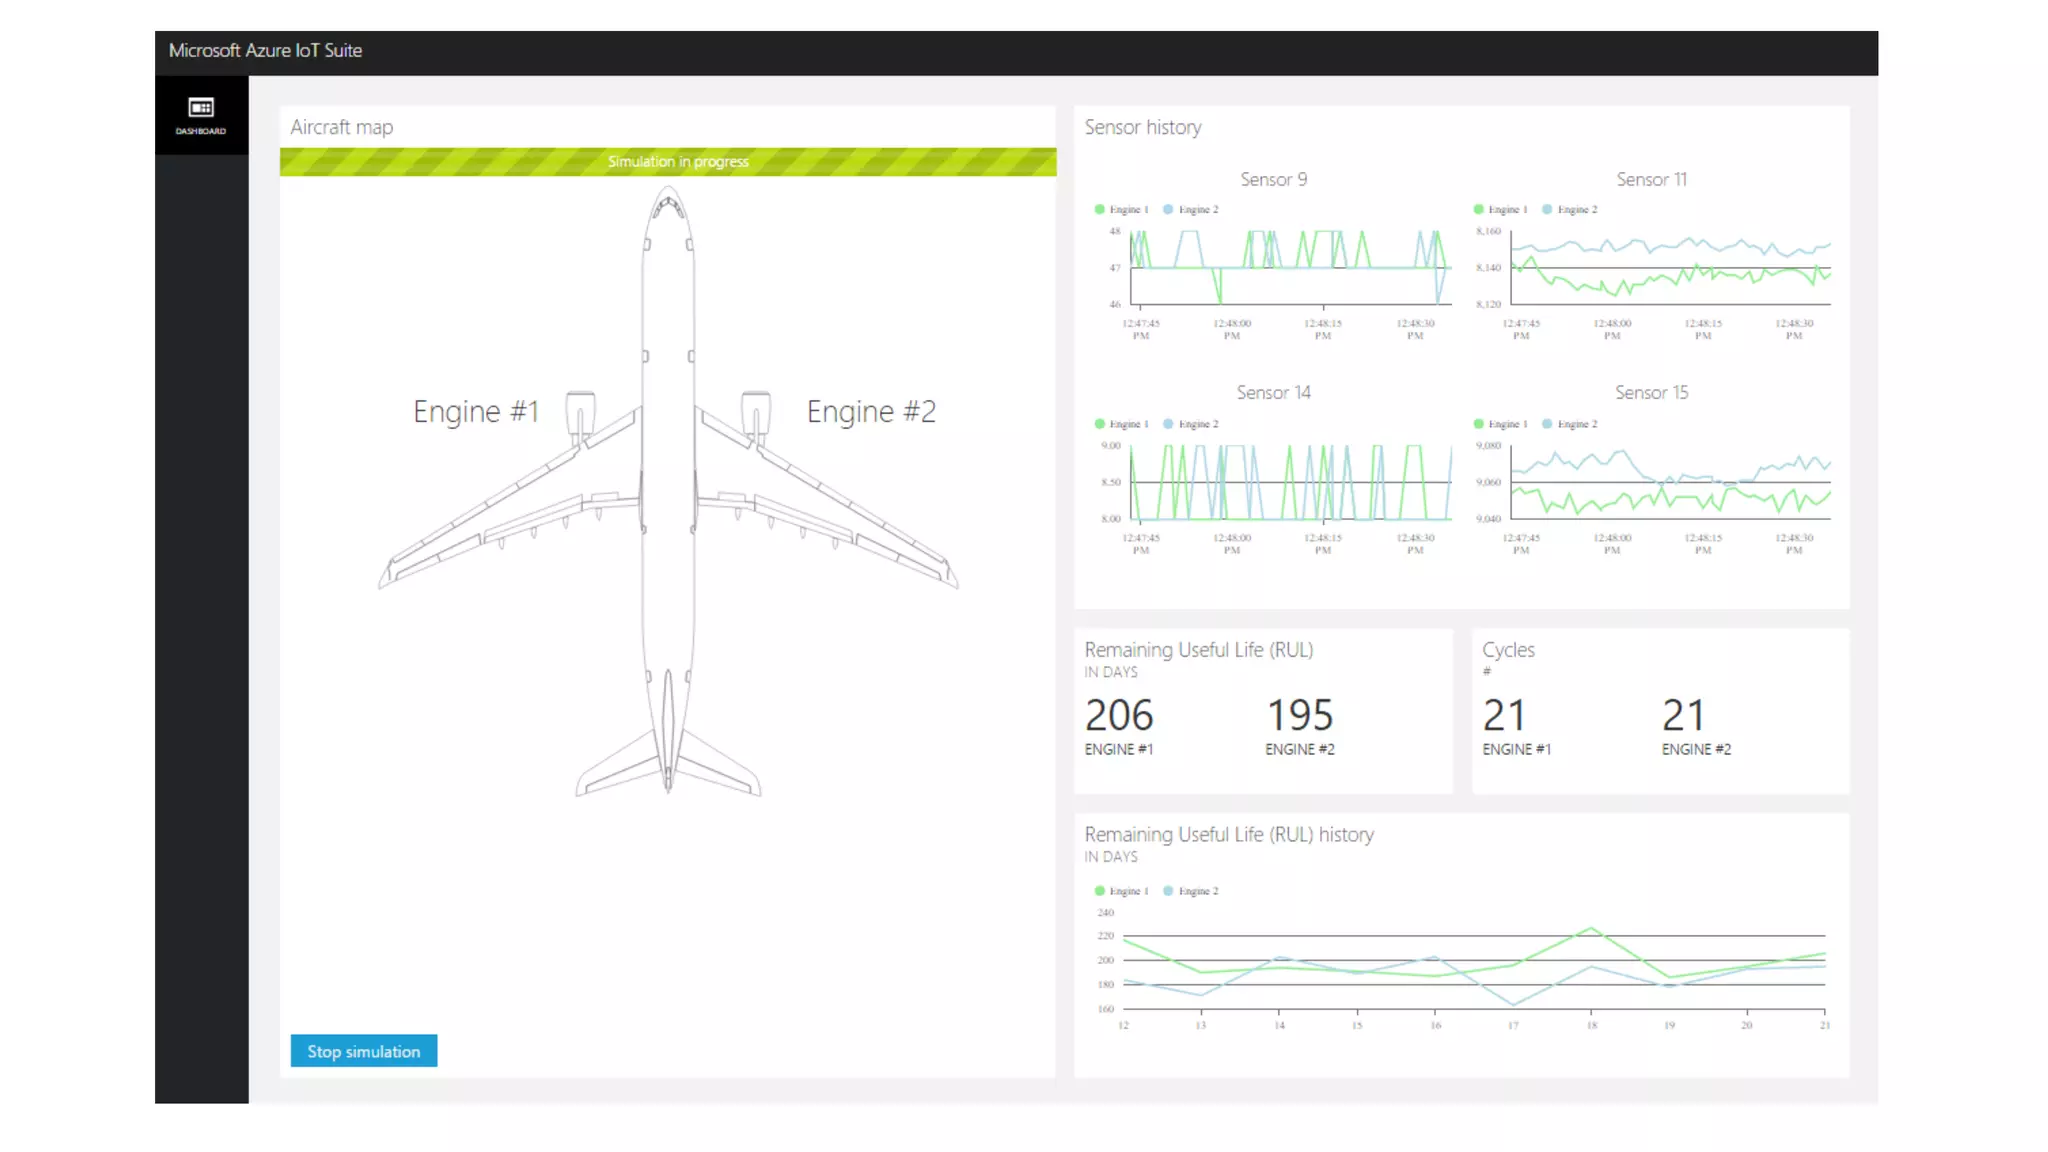Click the Microsoft Azure IoT Suite title
The height and width of the screenshot is (1152, 2048).
[265, 51]
